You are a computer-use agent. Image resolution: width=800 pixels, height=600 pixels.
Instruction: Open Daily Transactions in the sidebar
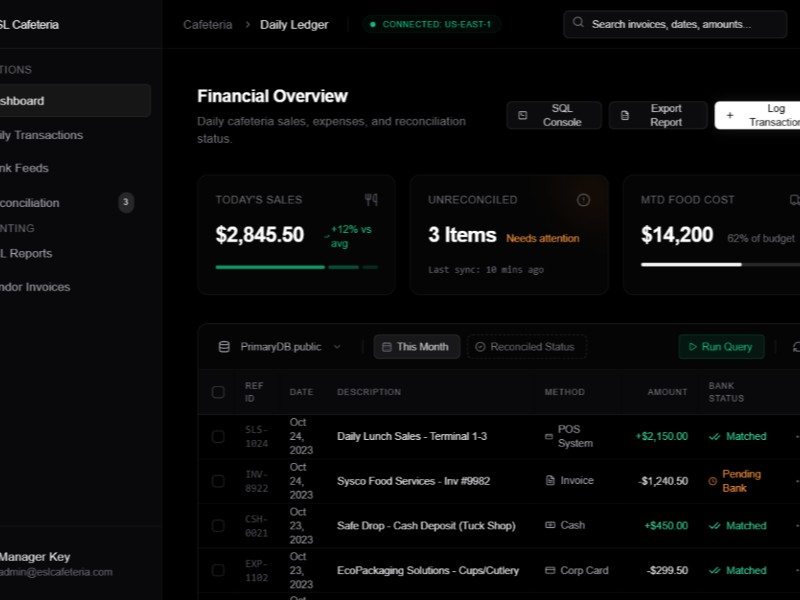point(40,135)
